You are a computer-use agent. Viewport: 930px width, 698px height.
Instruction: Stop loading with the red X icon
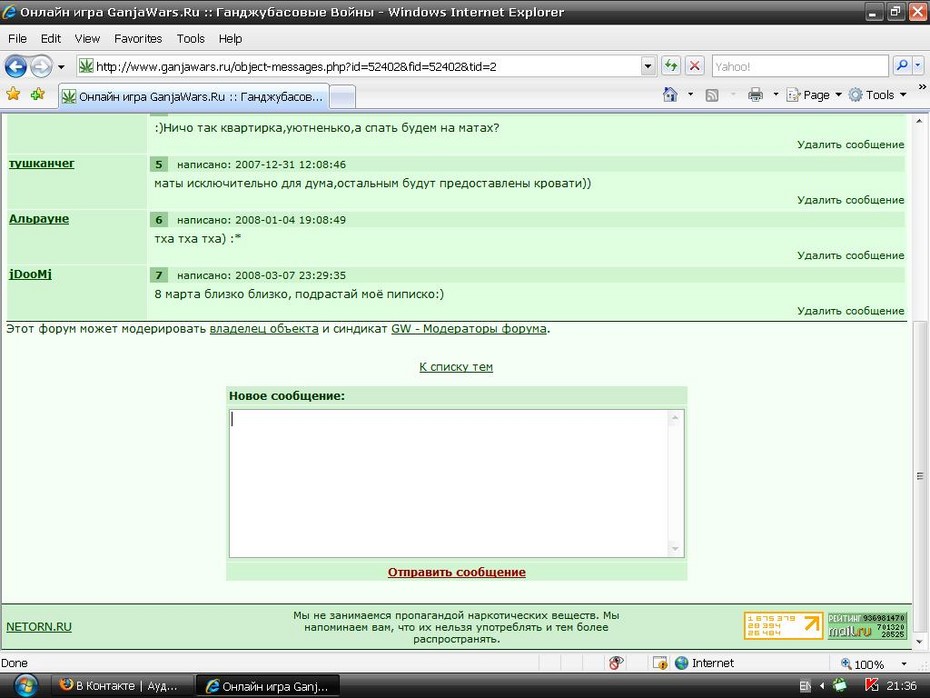[694, 66]
